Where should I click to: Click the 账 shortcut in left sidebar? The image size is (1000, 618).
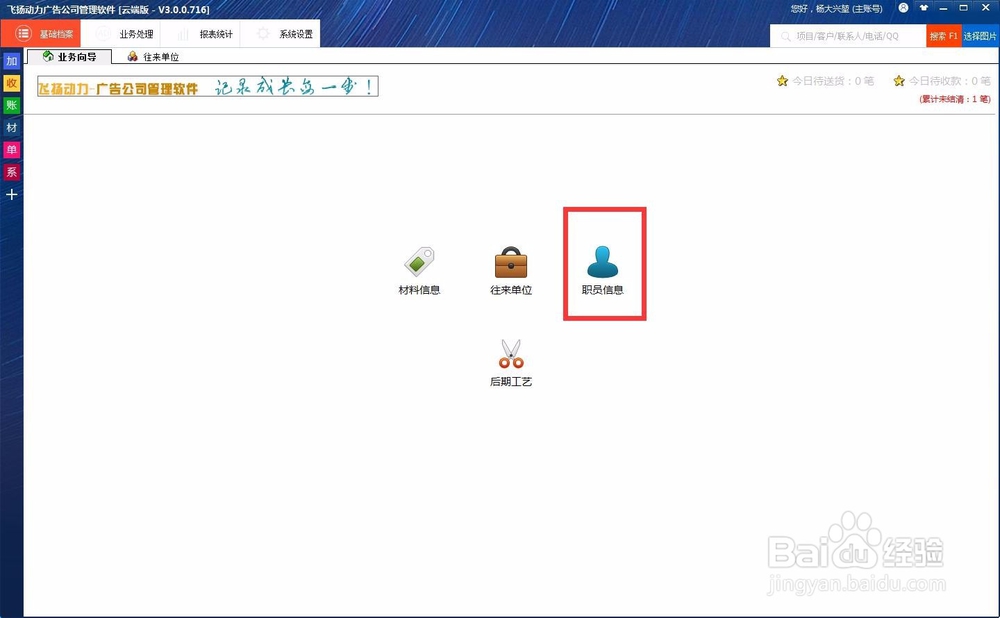click(11, 105)
